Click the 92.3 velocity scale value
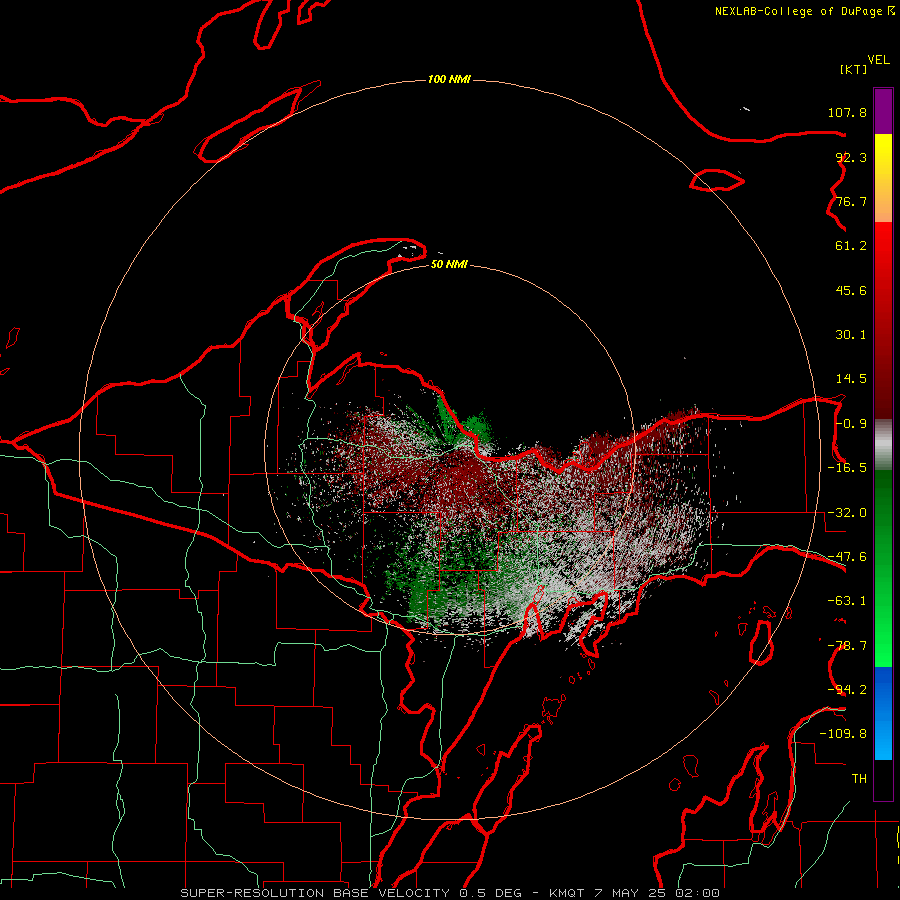This screenshot has width=900, height=900. (851, 157)
